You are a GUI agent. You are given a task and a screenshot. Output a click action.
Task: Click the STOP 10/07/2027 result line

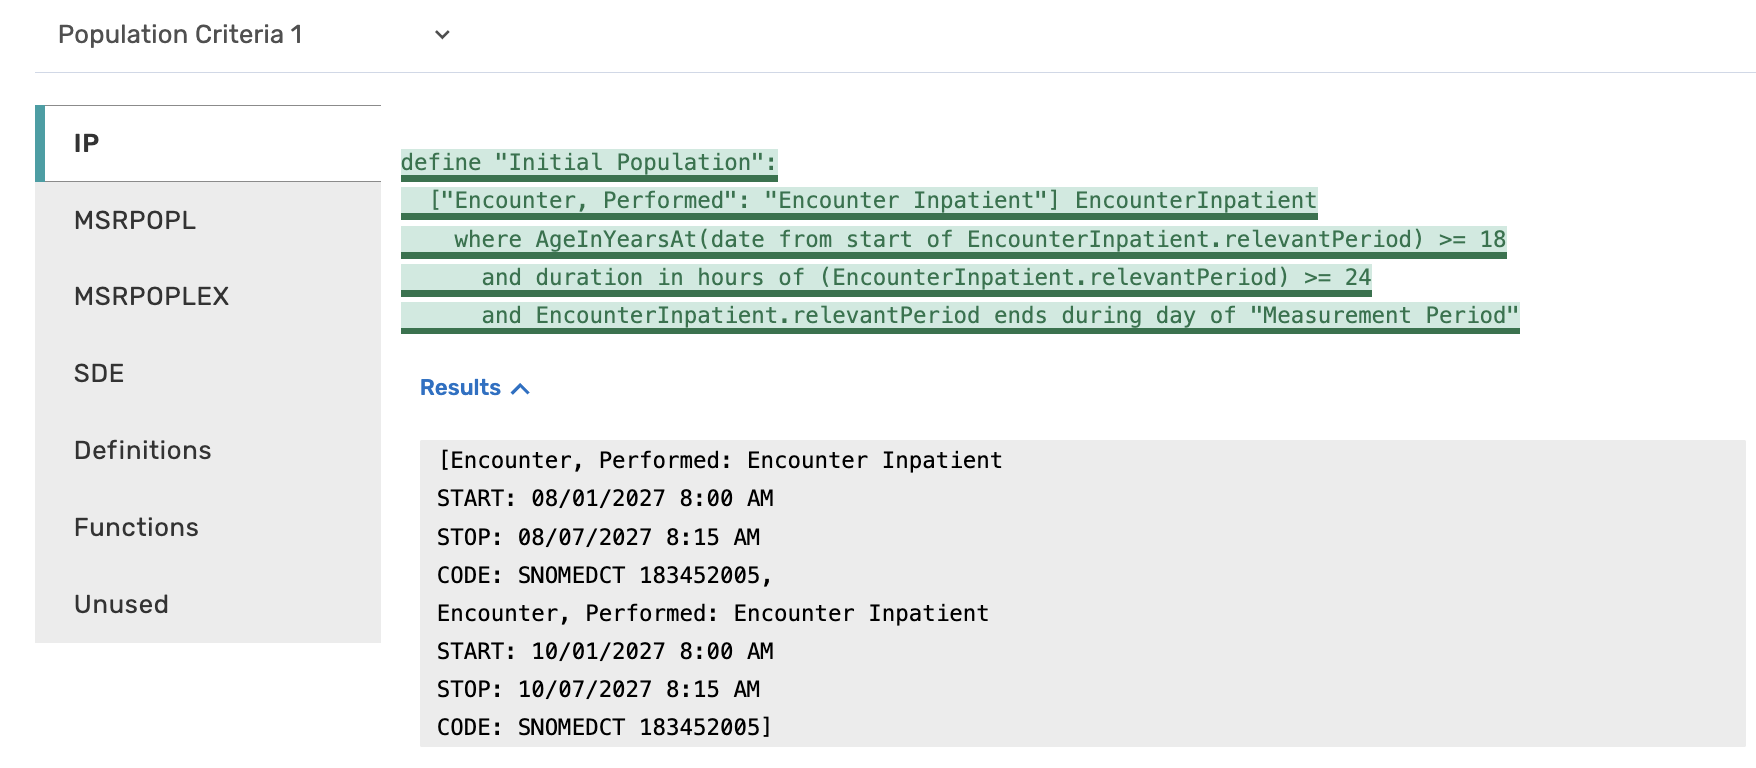click(x=598, y=689)
